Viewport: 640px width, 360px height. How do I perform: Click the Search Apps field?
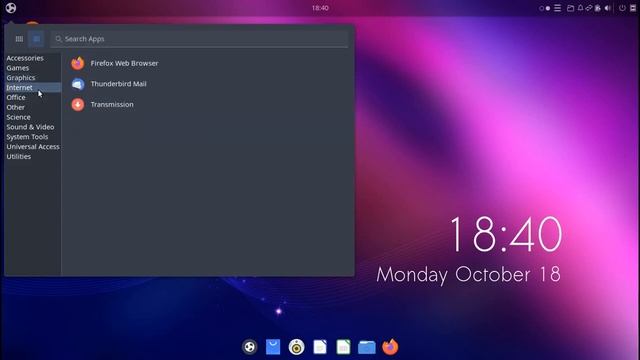(200, 39)
